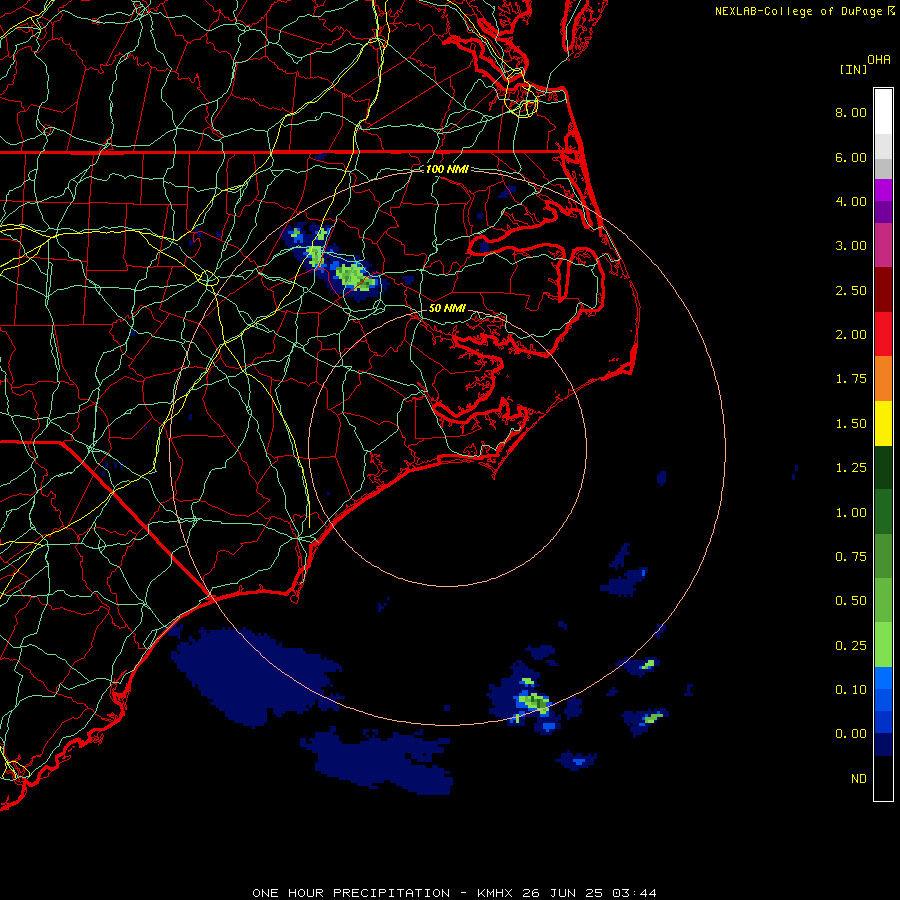Click the 0.00 legend value

click(x=851, y=734)
